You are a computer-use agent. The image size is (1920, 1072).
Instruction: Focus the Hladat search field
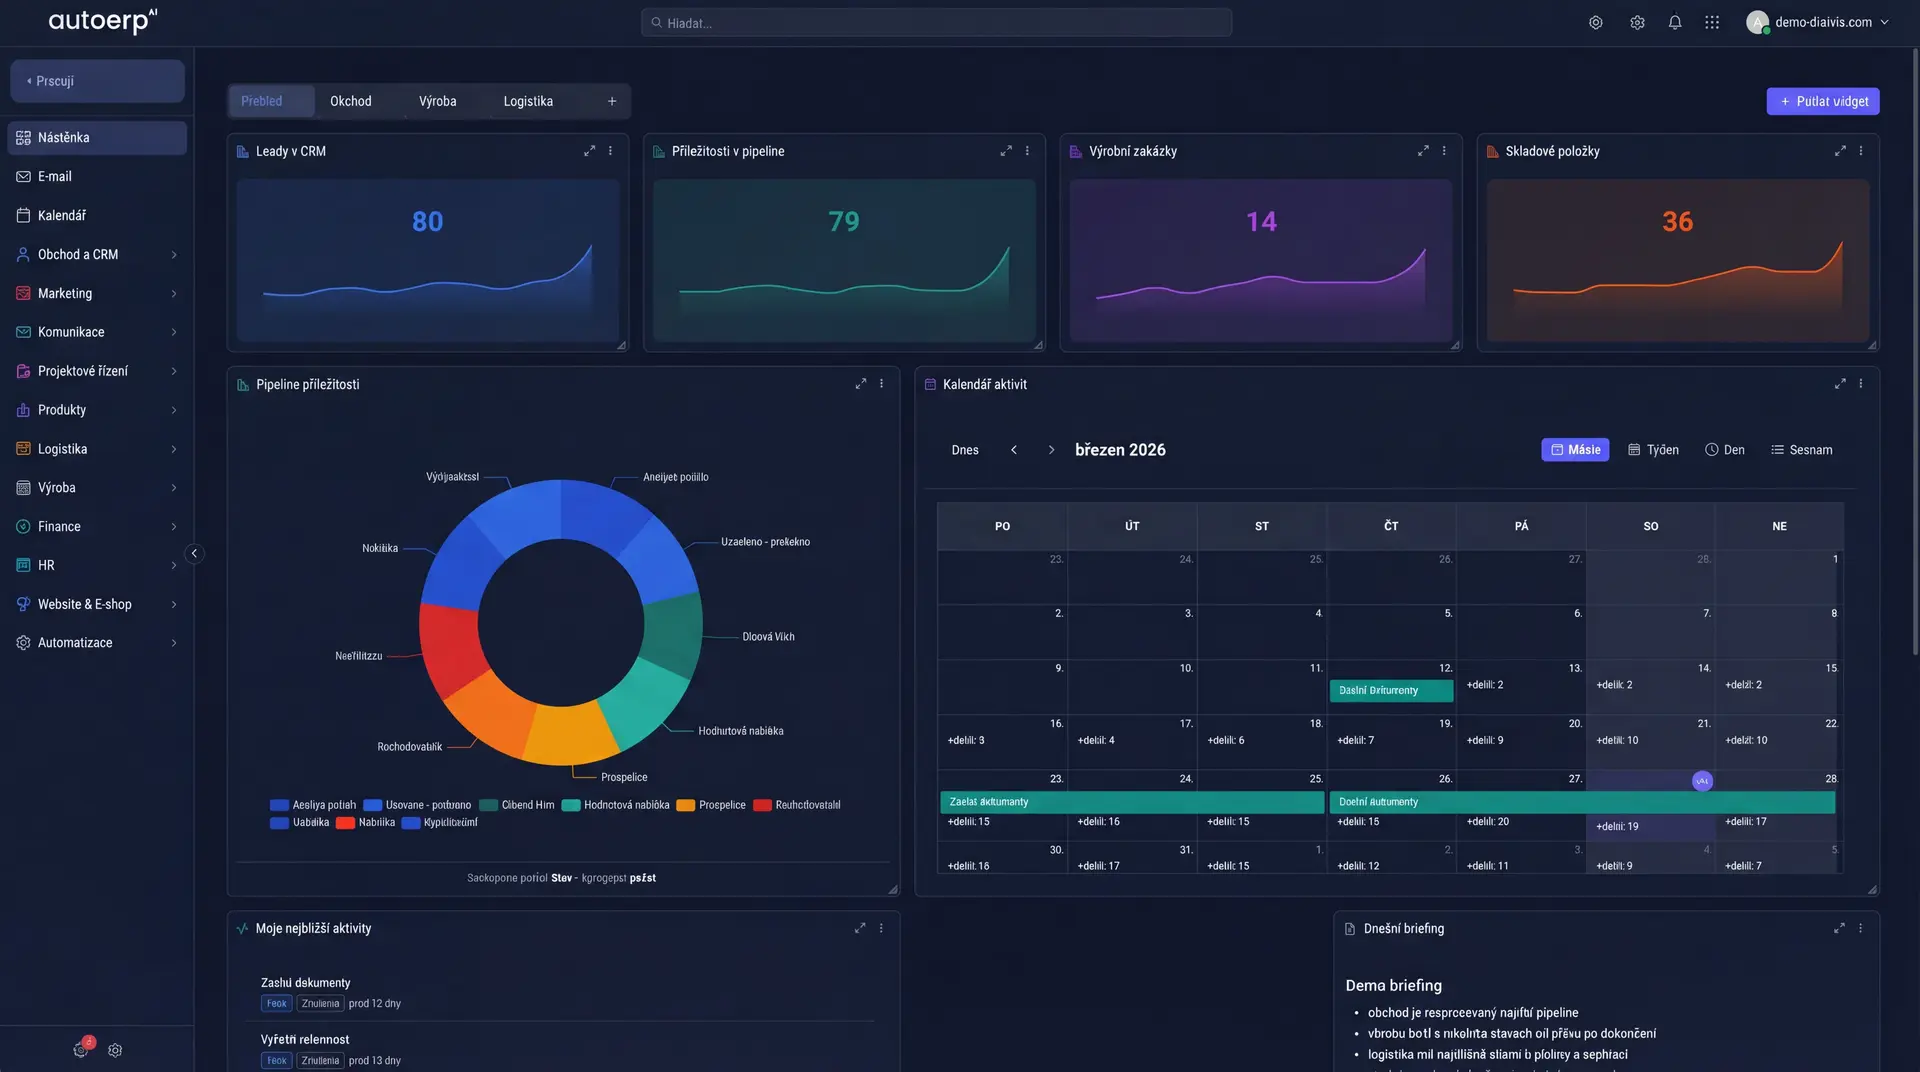coord(936,22)
